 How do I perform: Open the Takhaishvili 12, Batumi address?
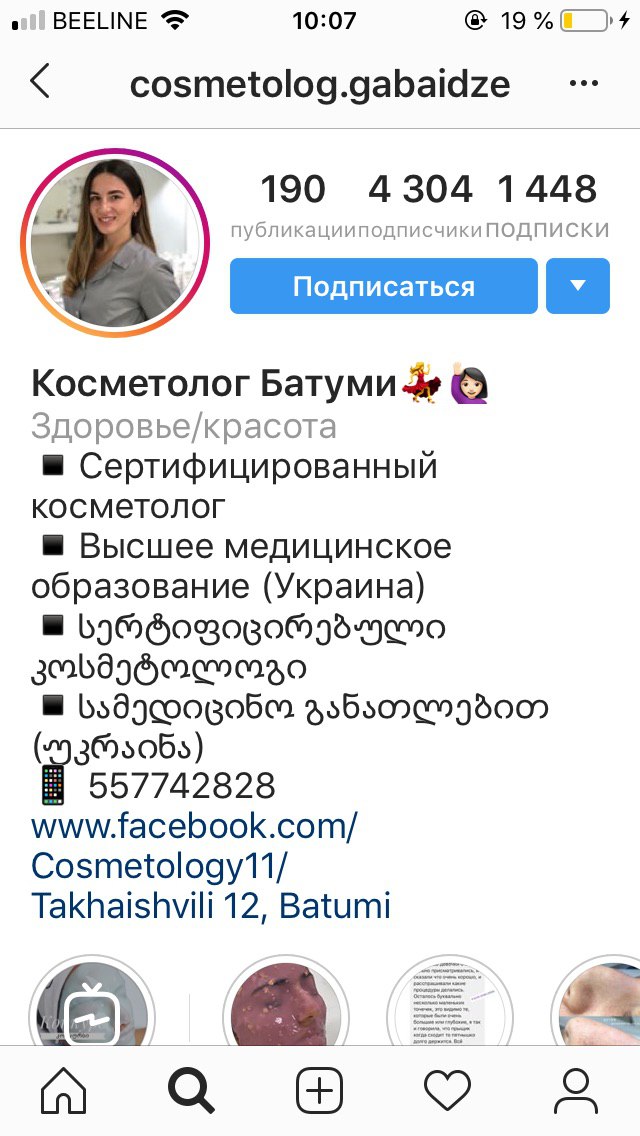[x=211, y=905]
